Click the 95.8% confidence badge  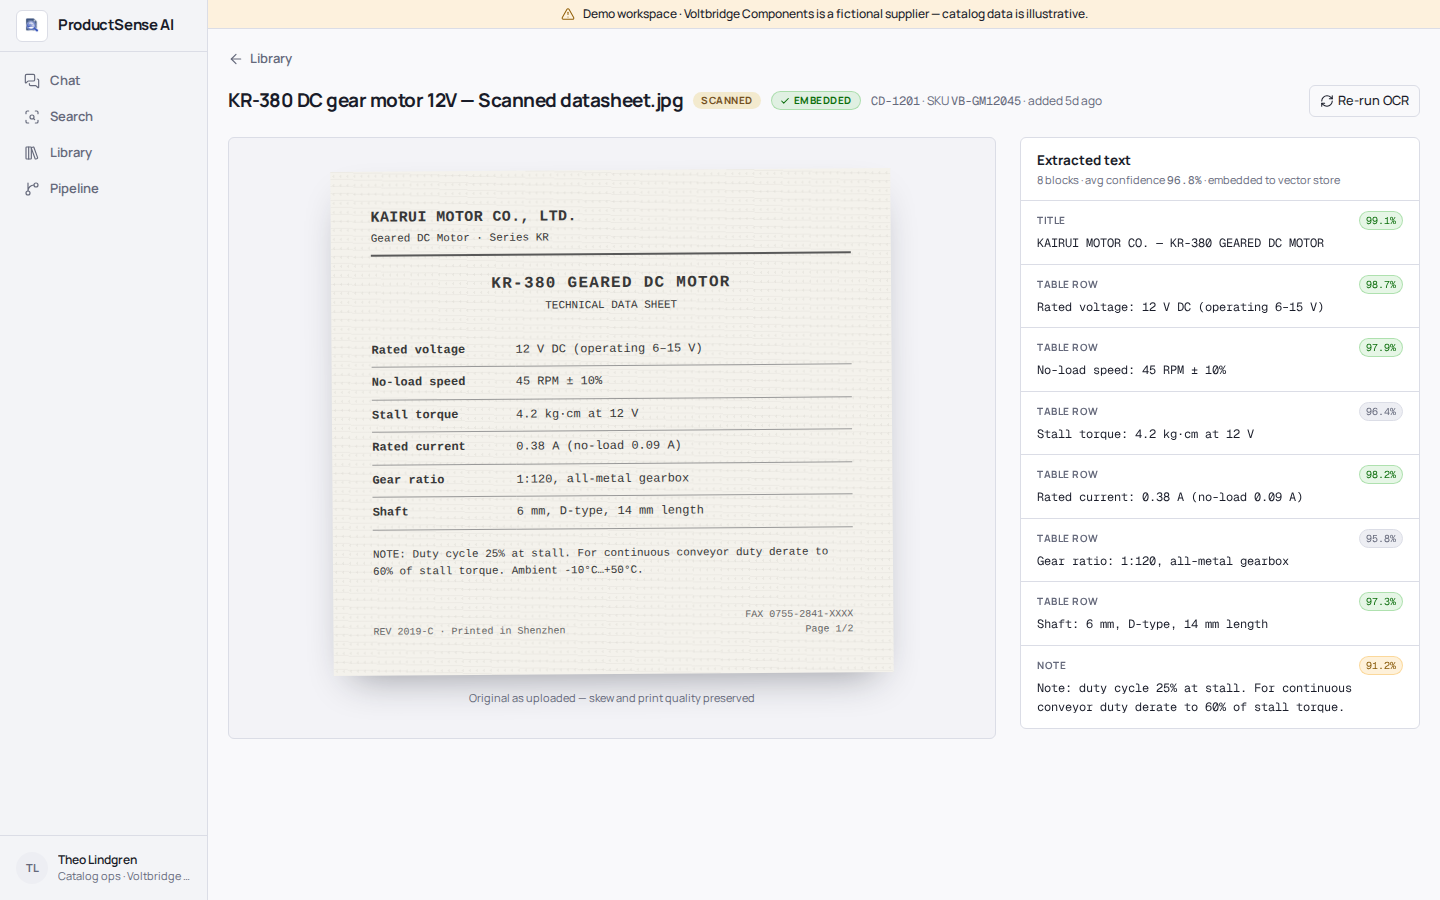click(x=1381, y=539)
